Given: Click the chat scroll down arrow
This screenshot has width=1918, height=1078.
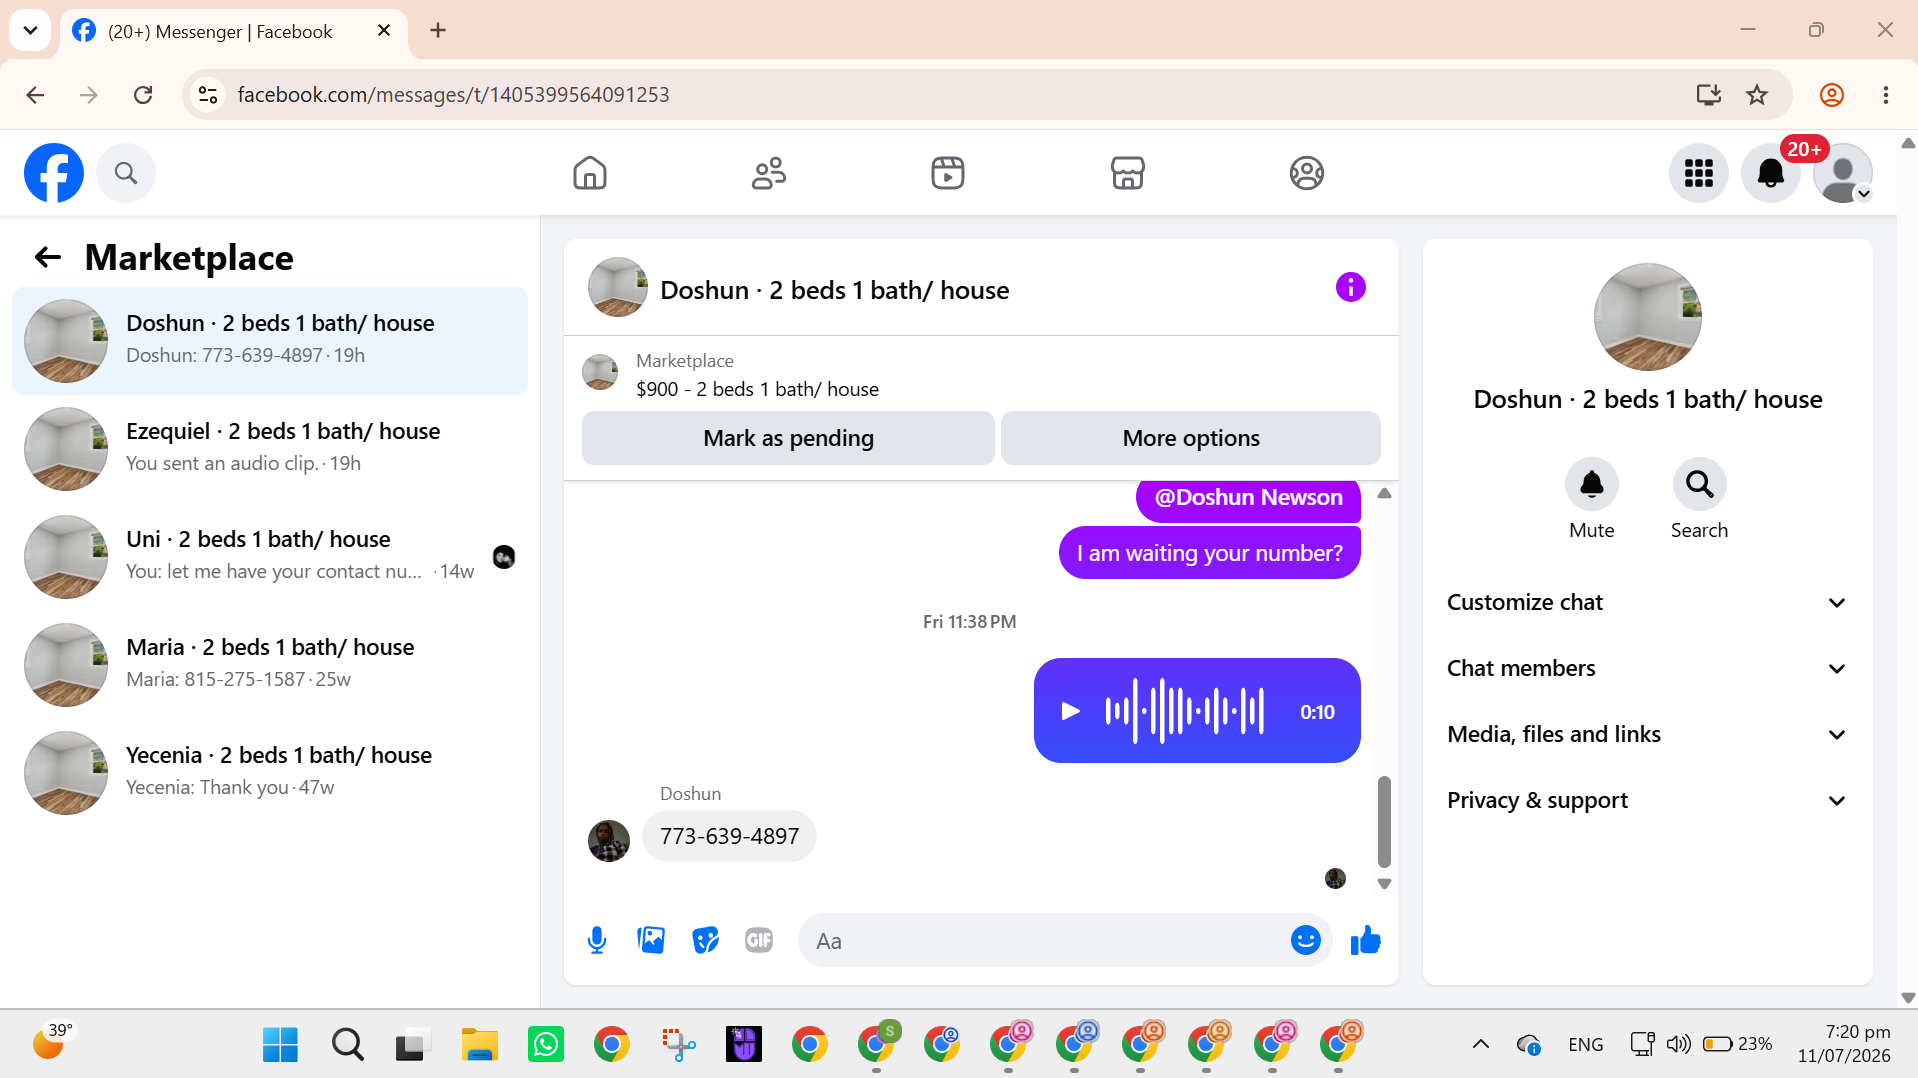Looking at the screenshot, I should (1384, 884).
